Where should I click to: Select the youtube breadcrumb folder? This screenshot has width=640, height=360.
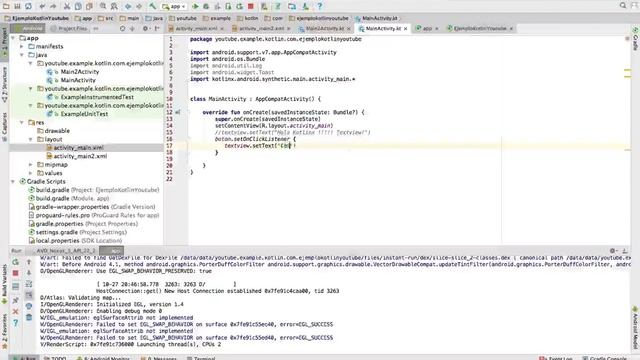183,18
